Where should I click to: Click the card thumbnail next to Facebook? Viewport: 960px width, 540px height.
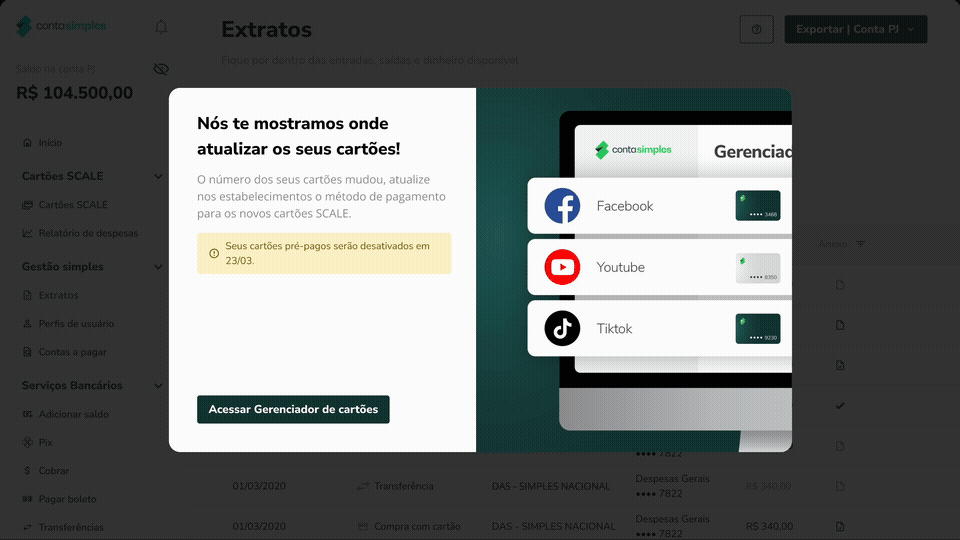758,206
